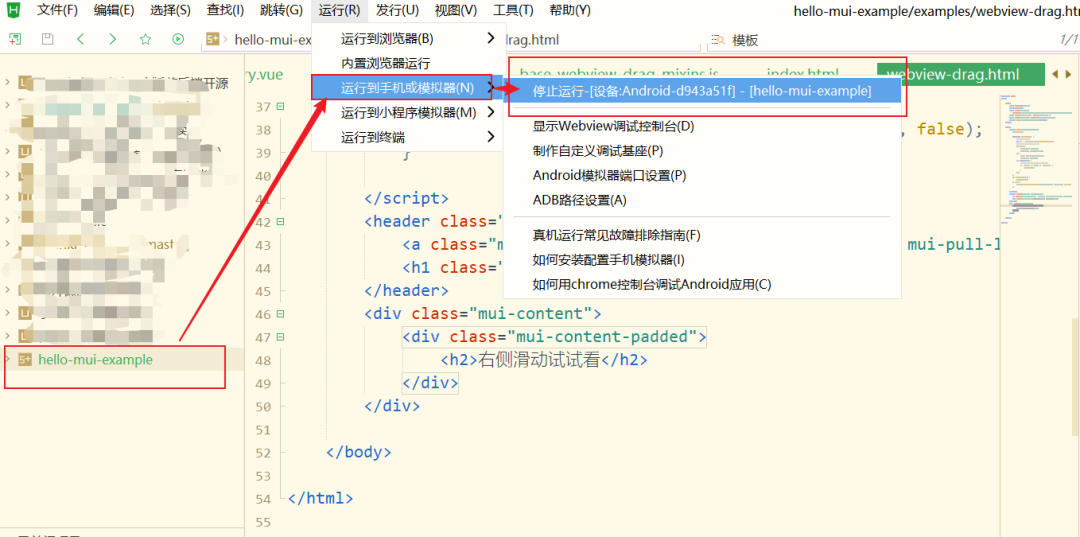Screen dimensions: 1080x537
Task: Expand submenu arrow for 运行到小程序模拟器(M)
Action: (490, 112)
